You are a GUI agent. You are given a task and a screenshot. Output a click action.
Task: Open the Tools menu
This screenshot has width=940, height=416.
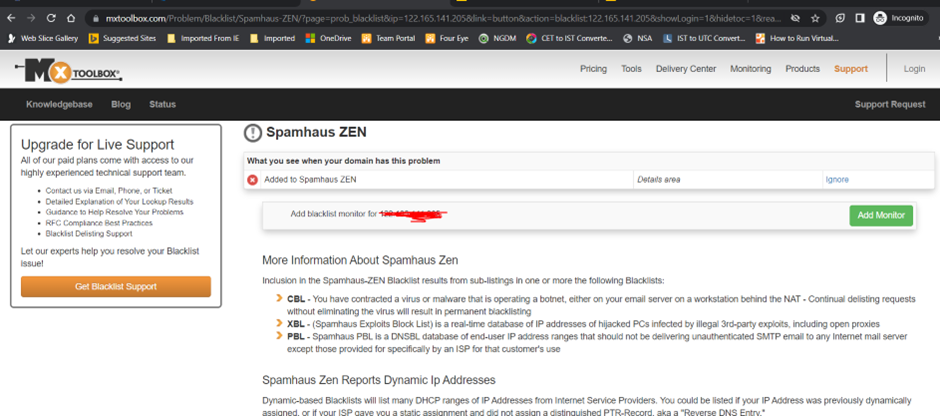(x=631, y=69)
